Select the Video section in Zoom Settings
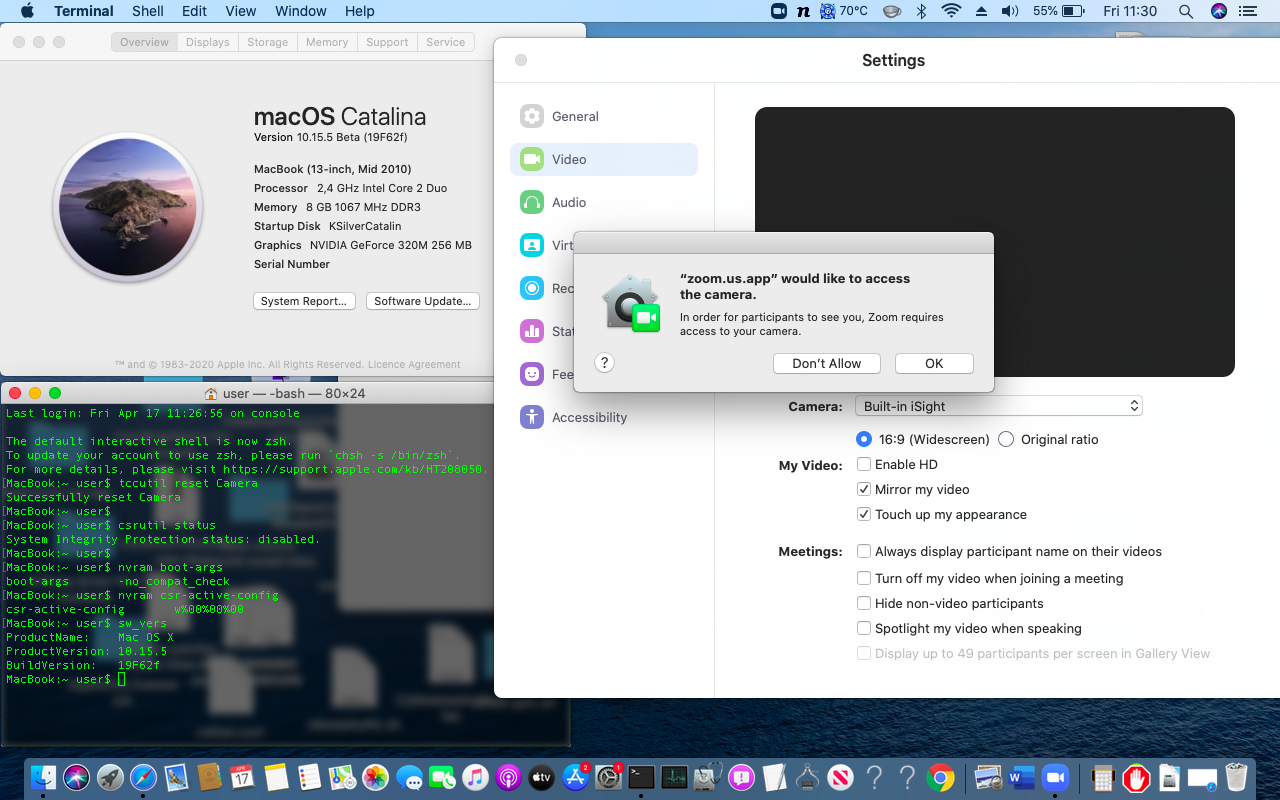The image size is (1280, 800). [x=604, y=159]
